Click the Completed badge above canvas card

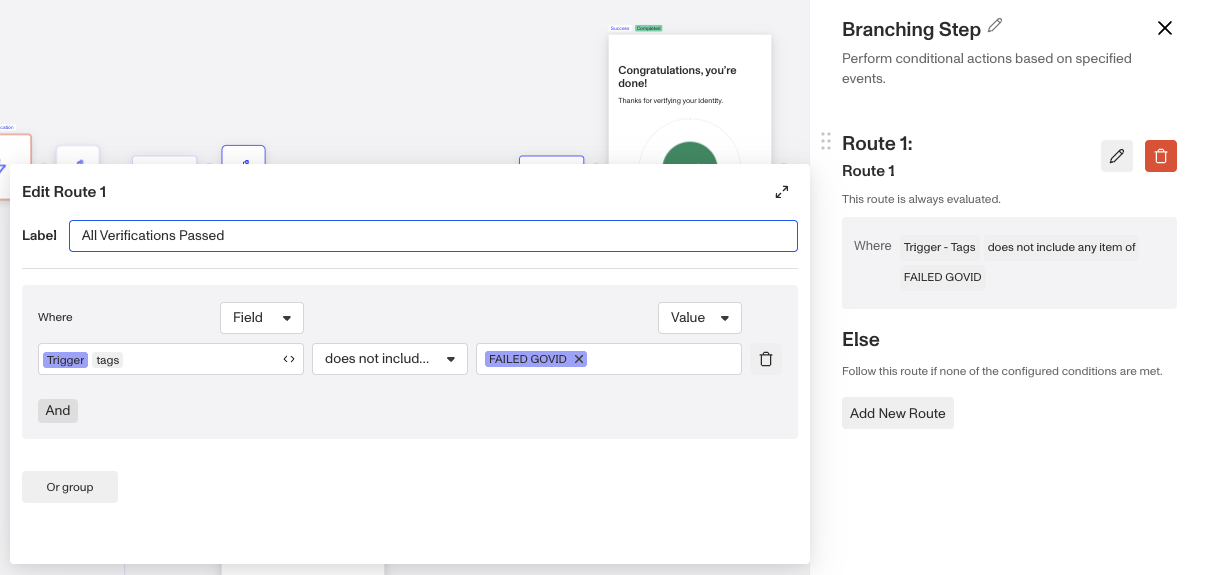[648, 28]
